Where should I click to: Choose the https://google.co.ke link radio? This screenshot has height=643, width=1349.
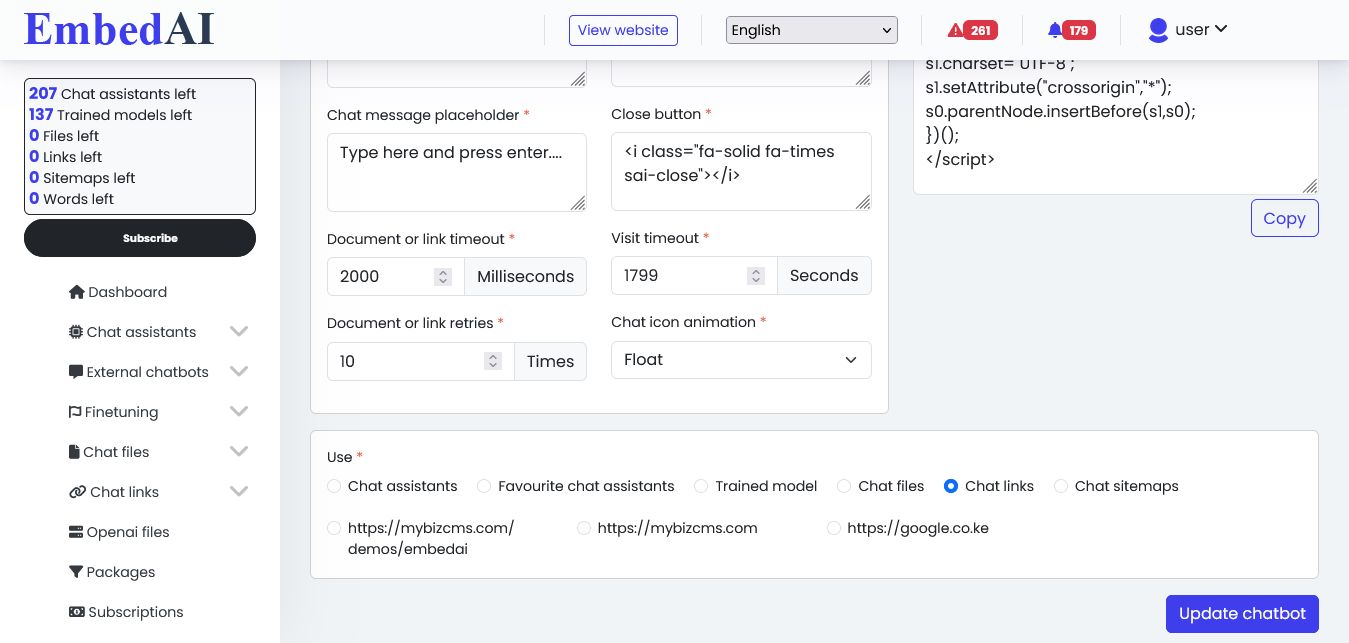point(834,528)
